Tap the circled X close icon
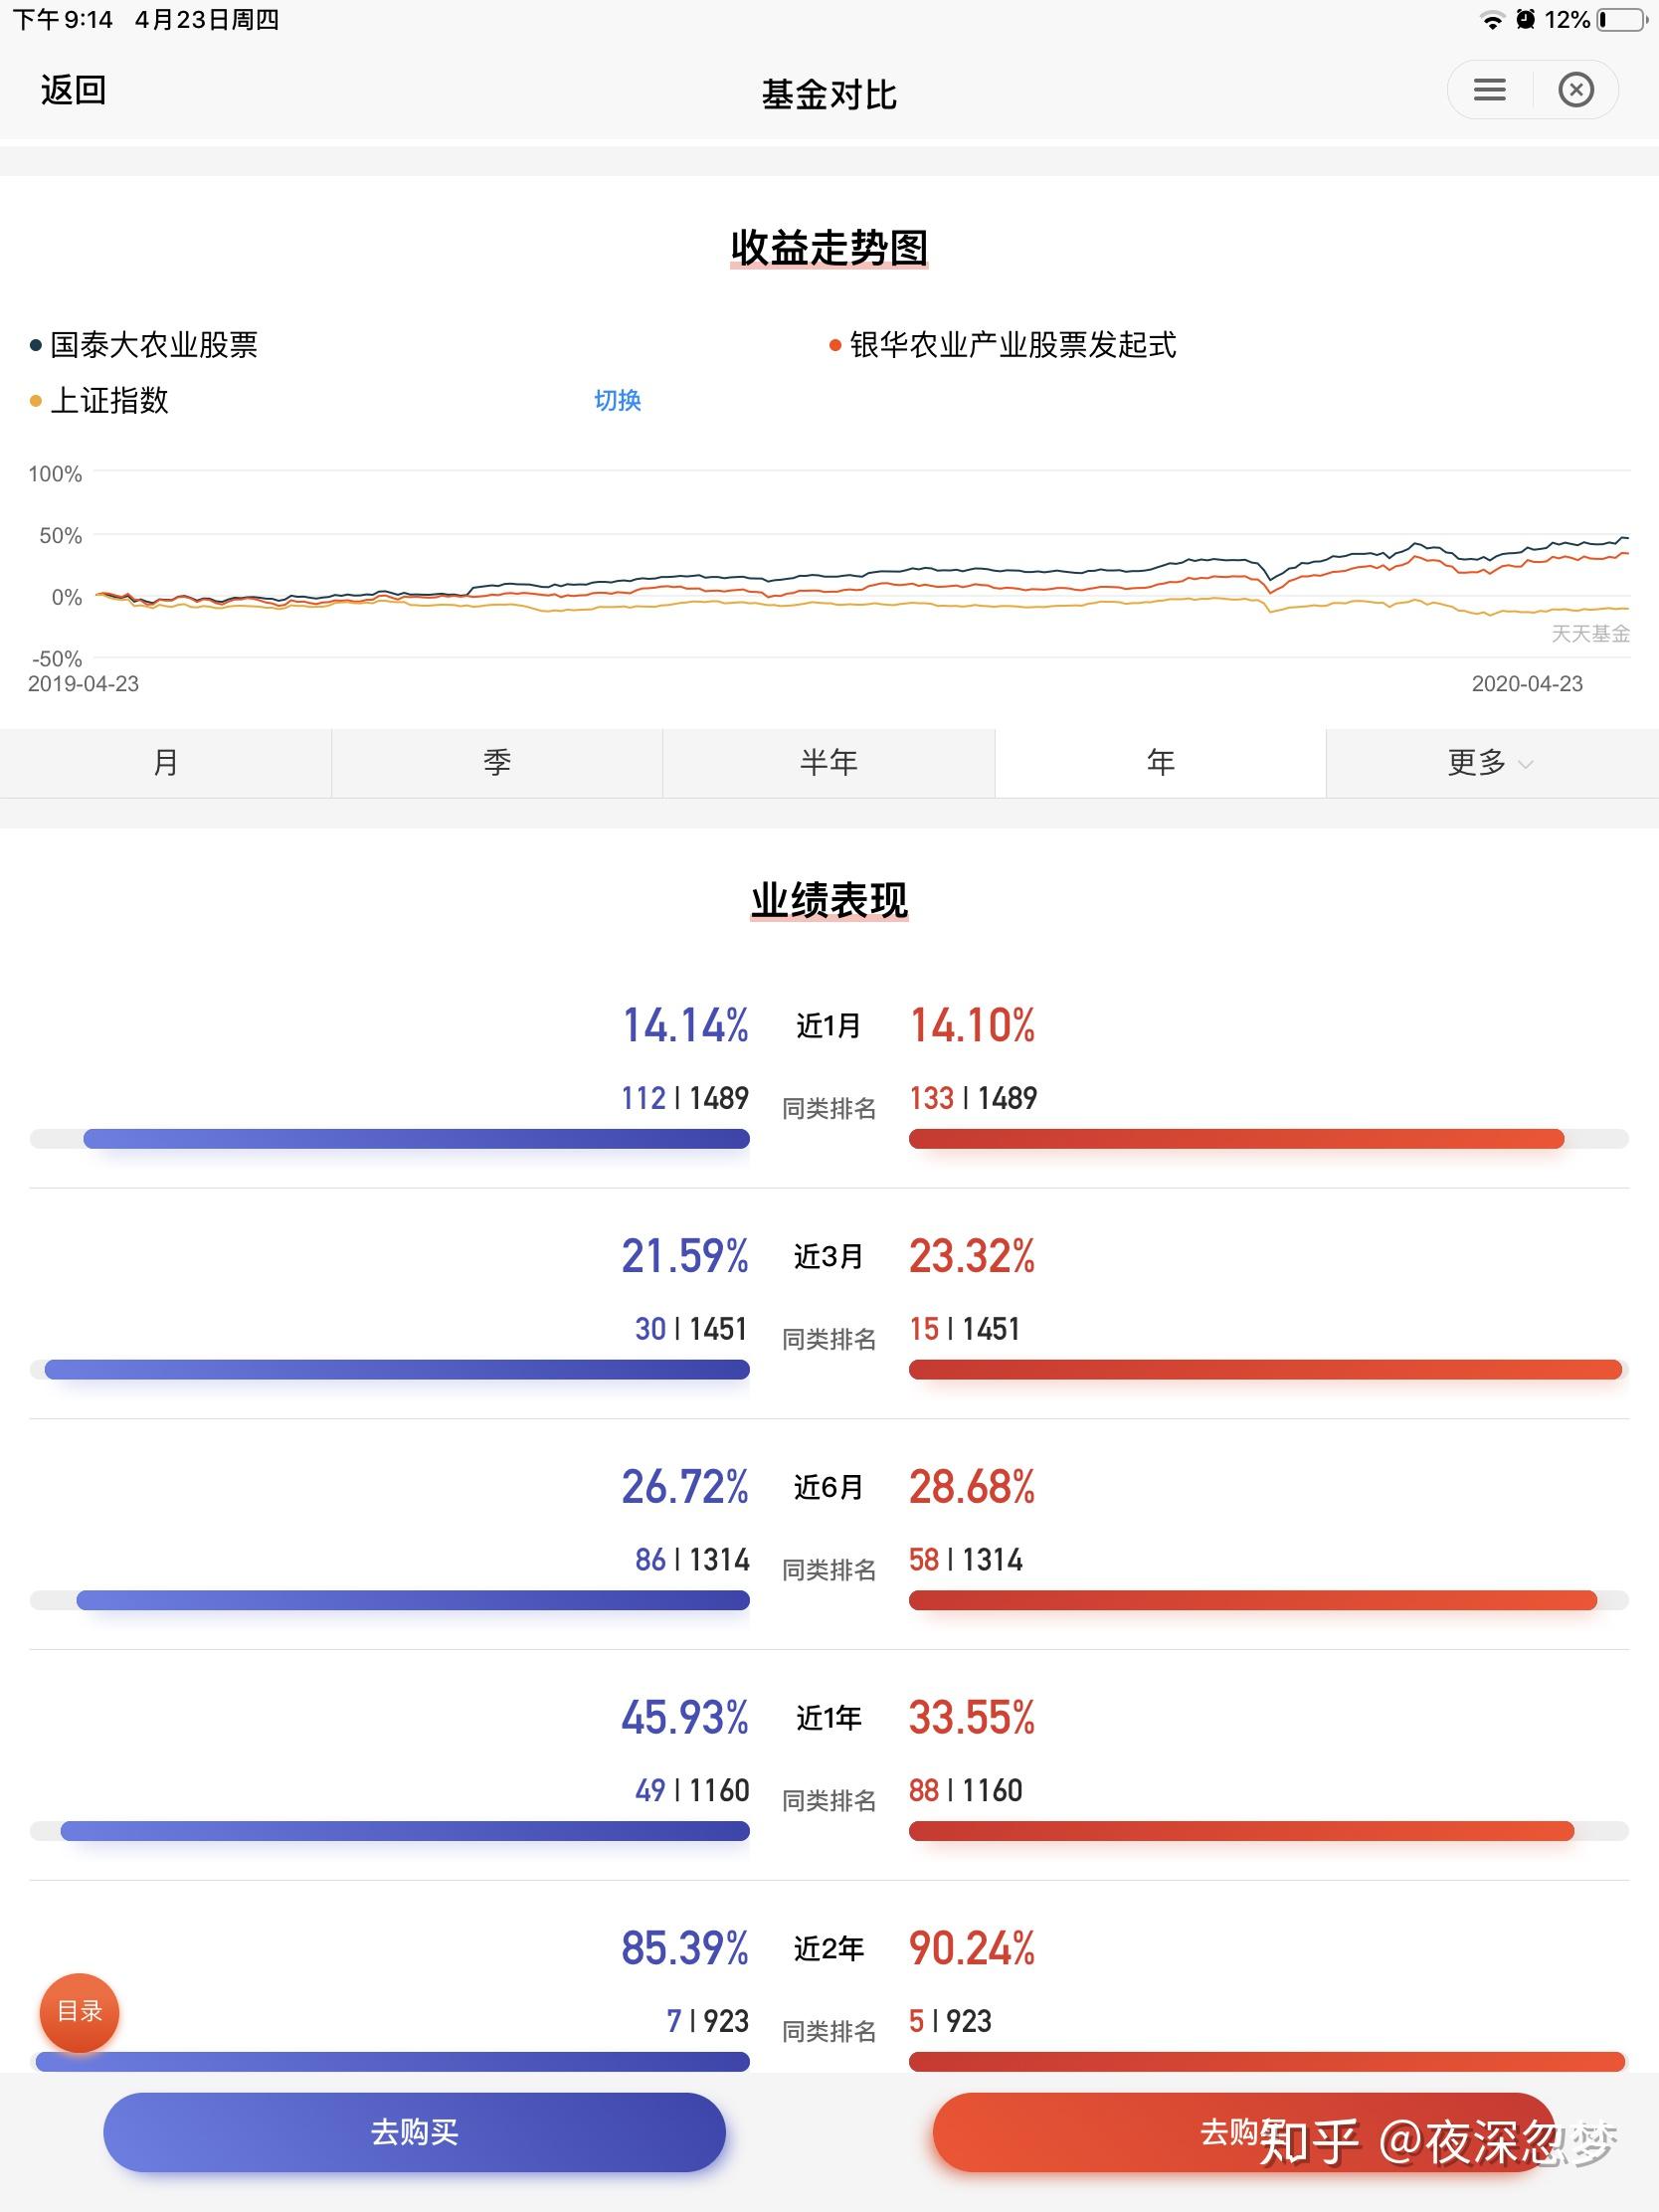 coord(1576,90)
